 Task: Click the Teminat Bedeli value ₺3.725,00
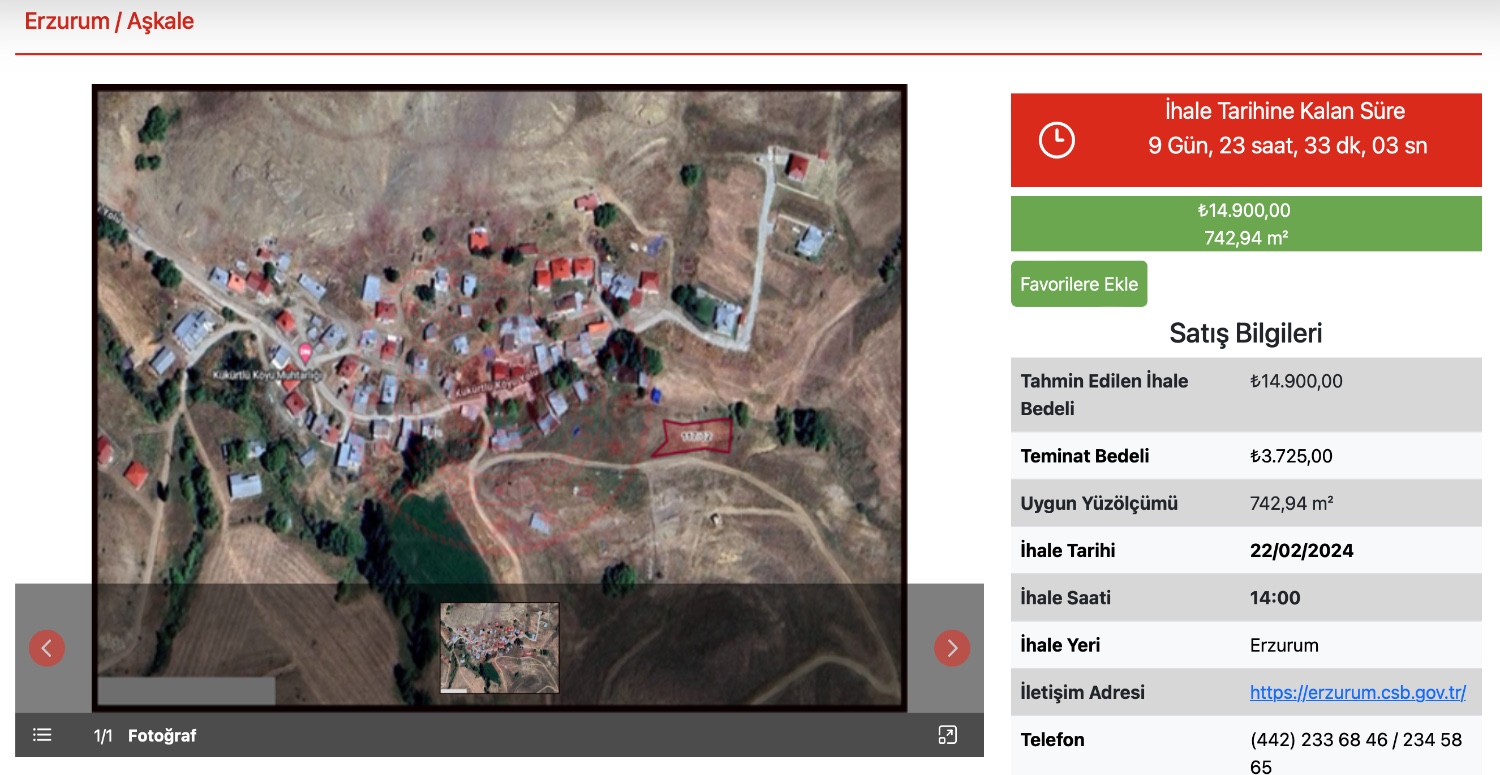pyautogui.click(x=1291, y=456)
